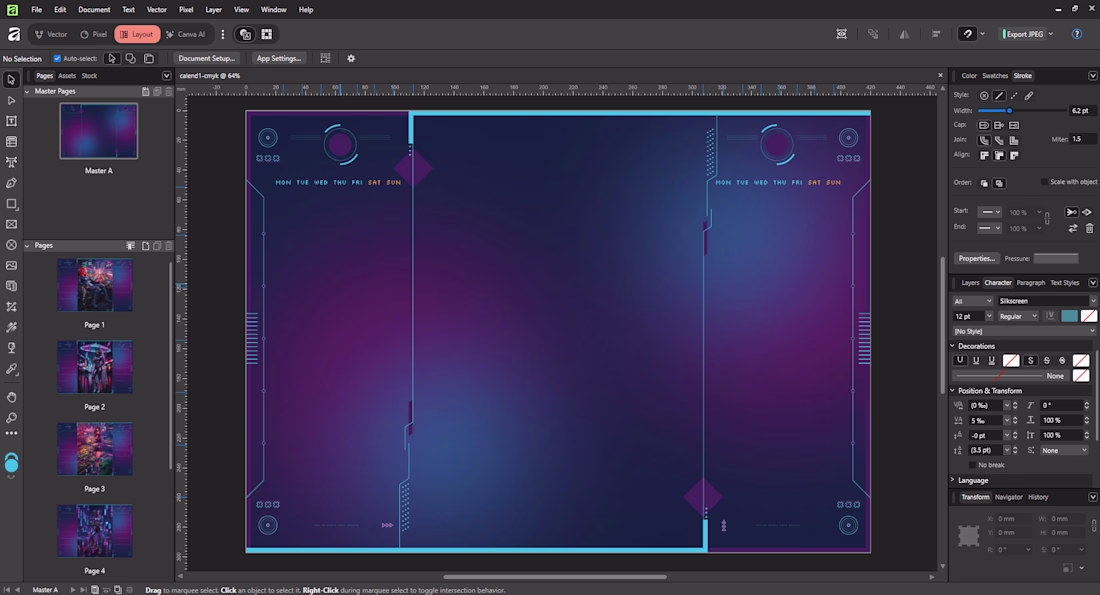Viewport: 1100px width, 595px height.
Task: Select the Color Picker eyedropper tool
Action: pos(11,368)
